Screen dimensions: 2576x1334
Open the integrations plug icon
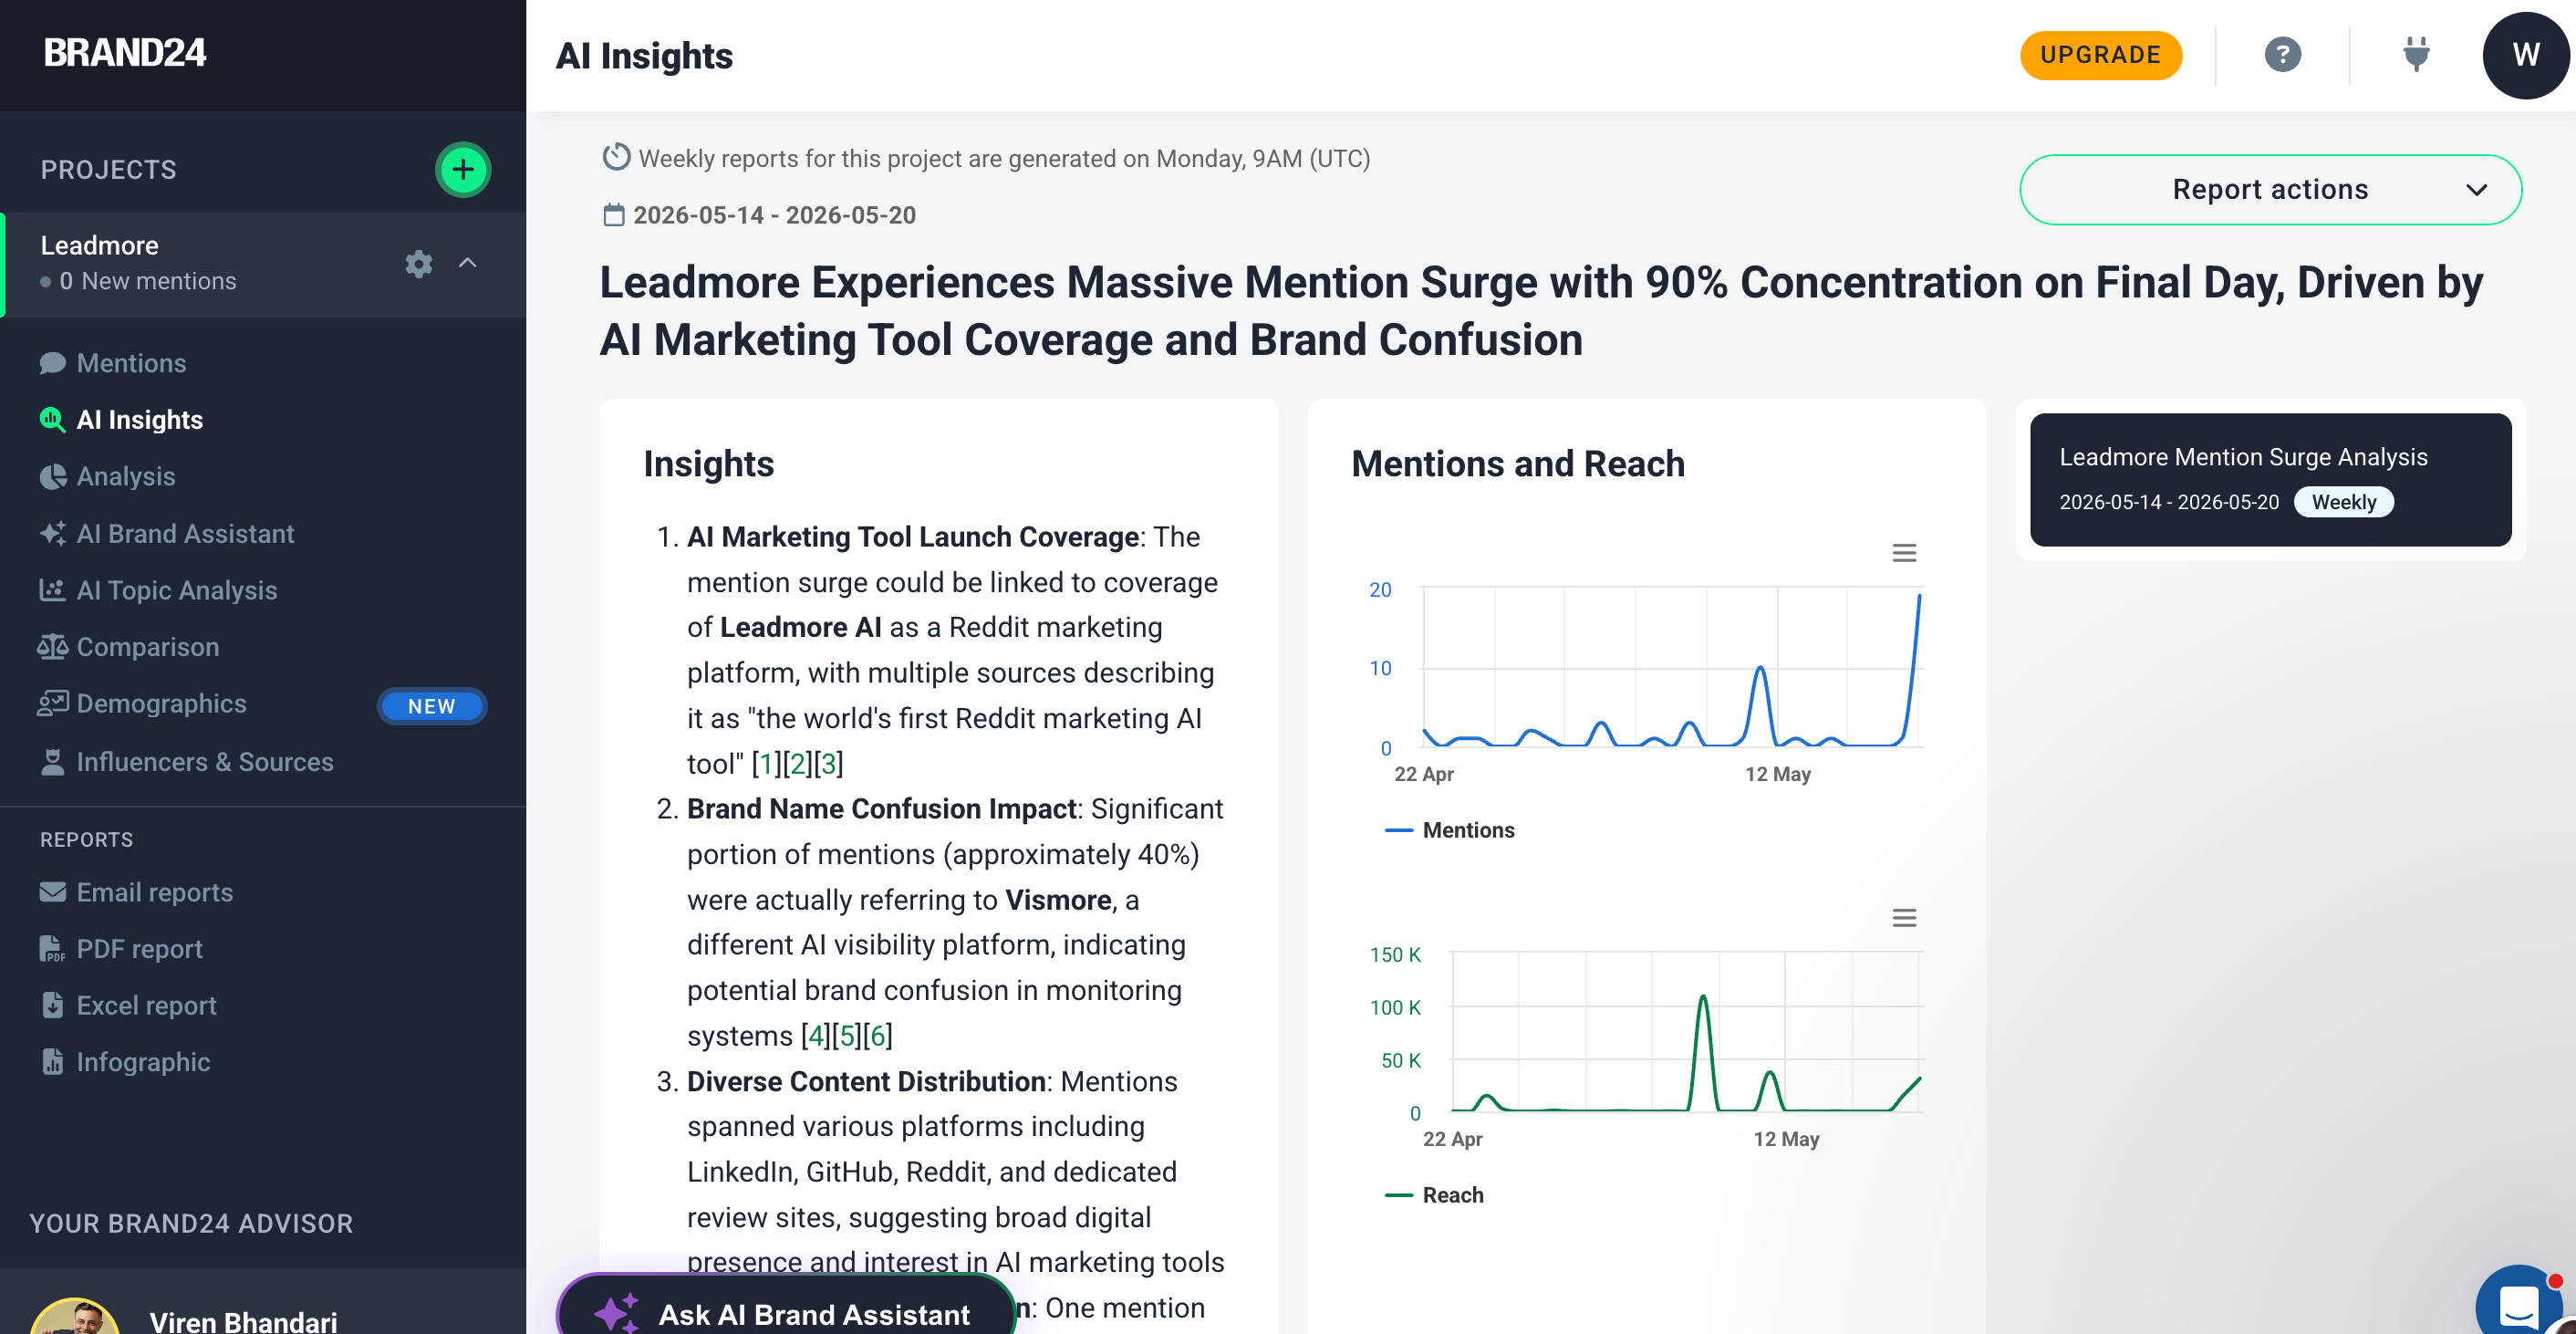point(2416,54)
